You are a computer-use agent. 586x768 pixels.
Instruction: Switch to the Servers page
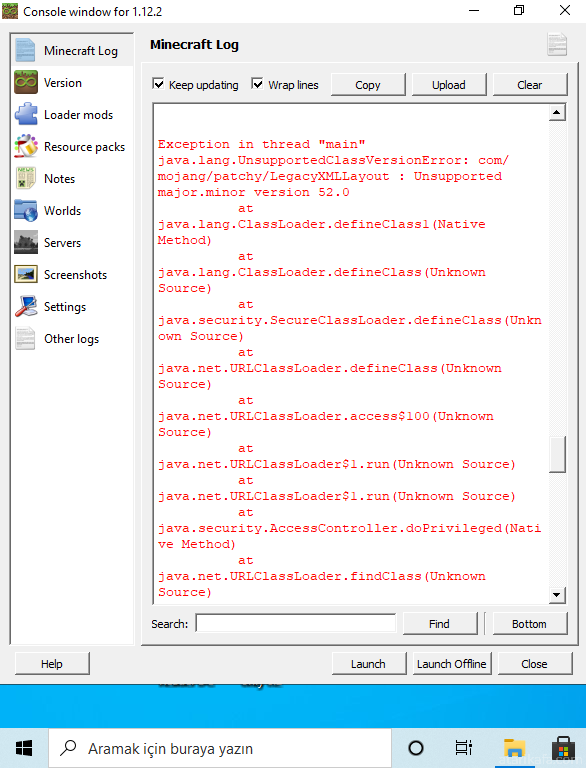tap(73, 242)
